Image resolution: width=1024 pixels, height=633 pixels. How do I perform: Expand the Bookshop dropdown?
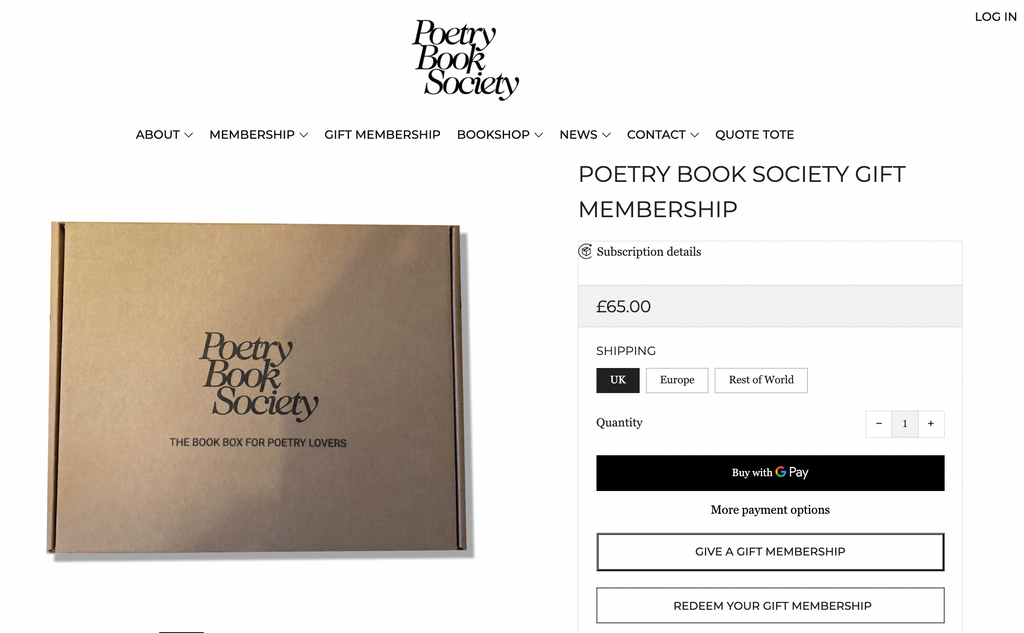(500, 135)
